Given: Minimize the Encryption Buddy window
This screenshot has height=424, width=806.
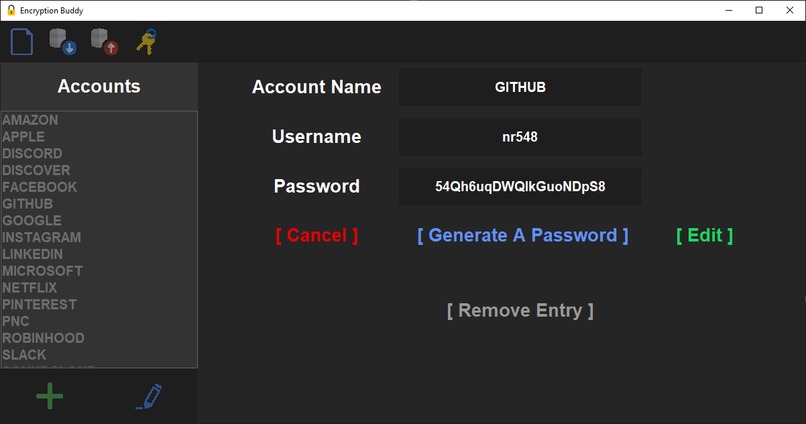Looking at the screenshot, I should [x=729, y=10].
